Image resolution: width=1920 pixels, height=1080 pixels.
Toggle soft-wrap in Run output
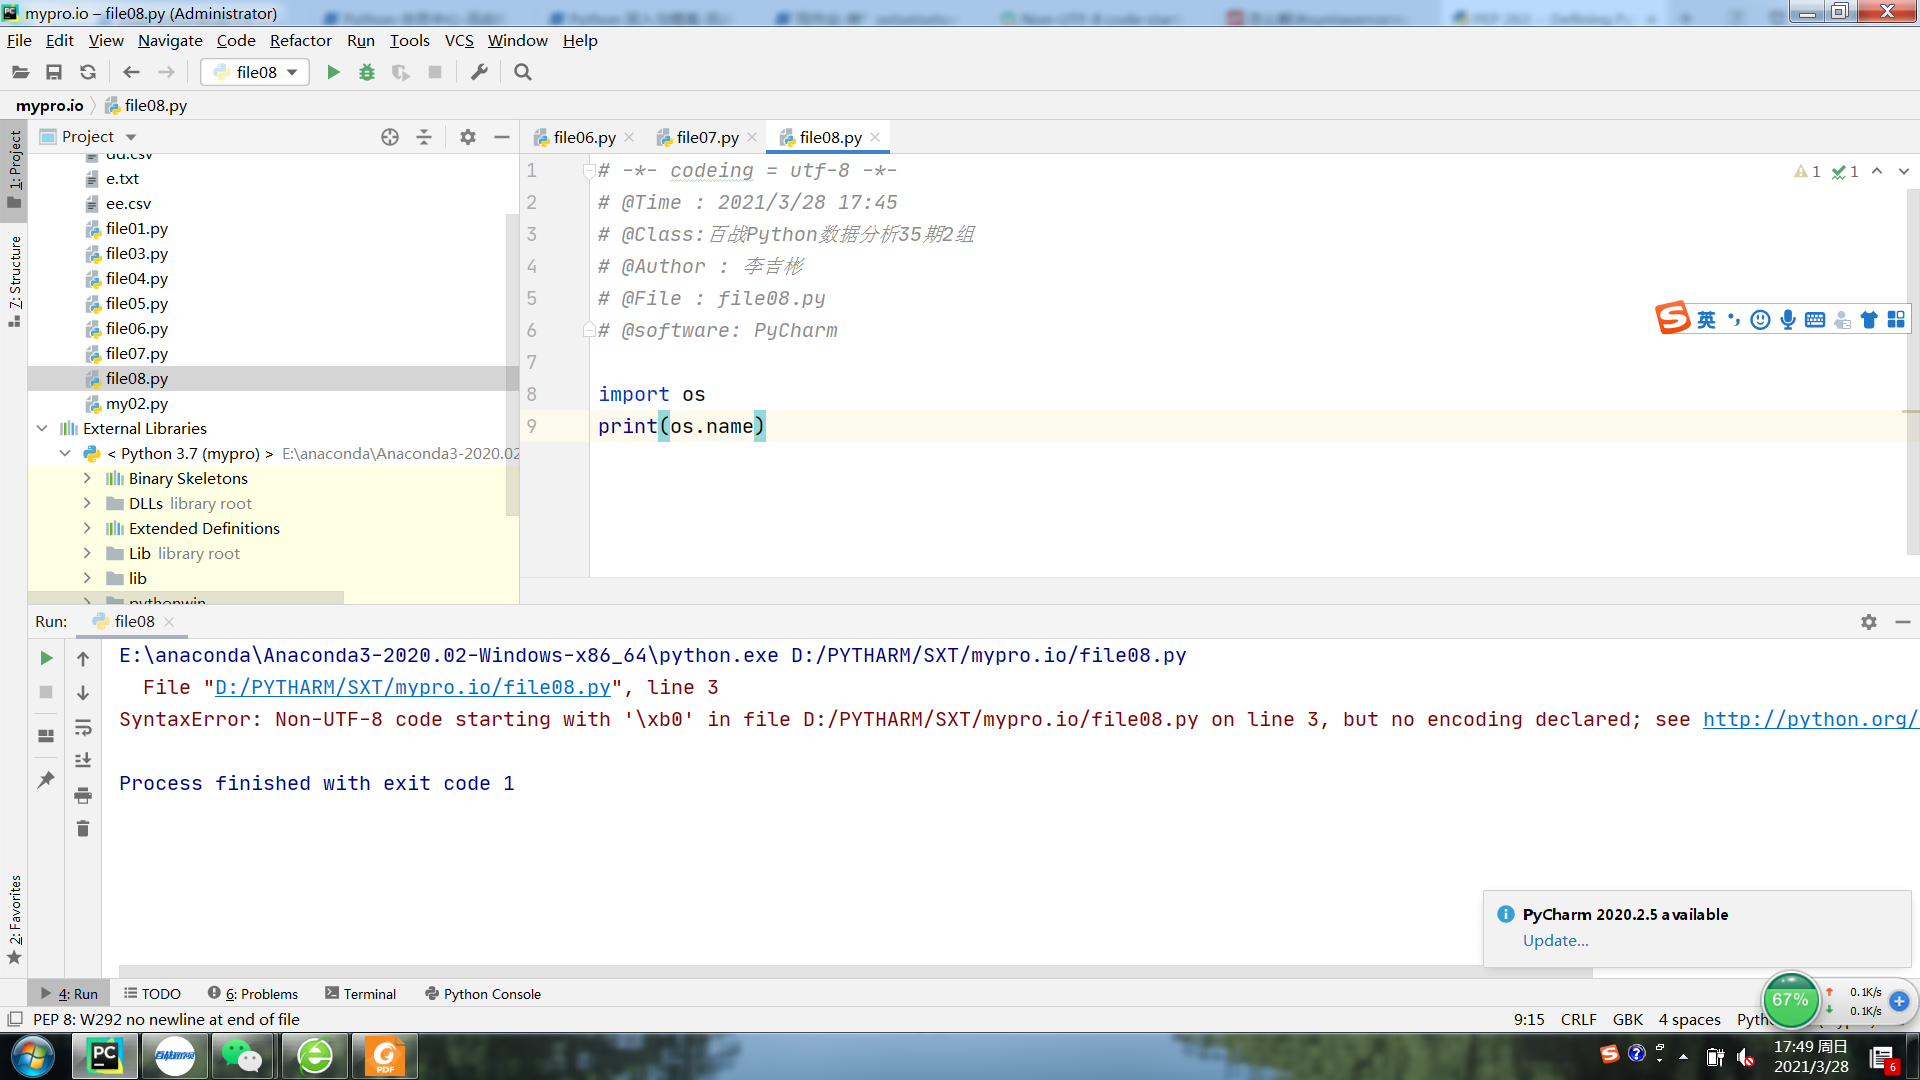[83, 727]
